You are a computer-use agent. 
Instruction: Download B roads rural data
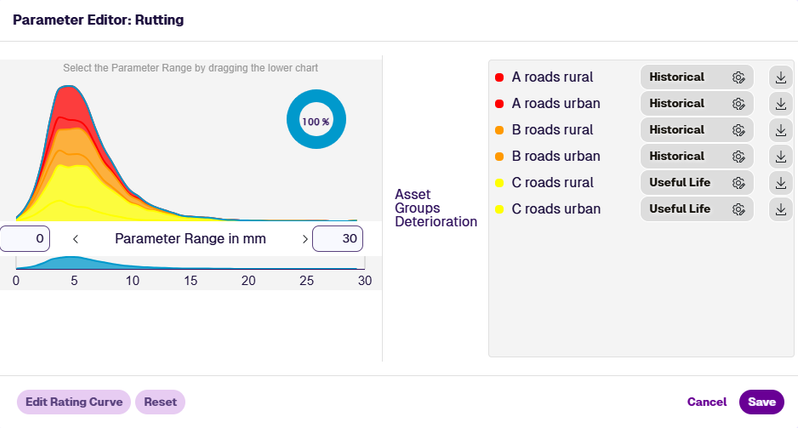pos(781,130)
